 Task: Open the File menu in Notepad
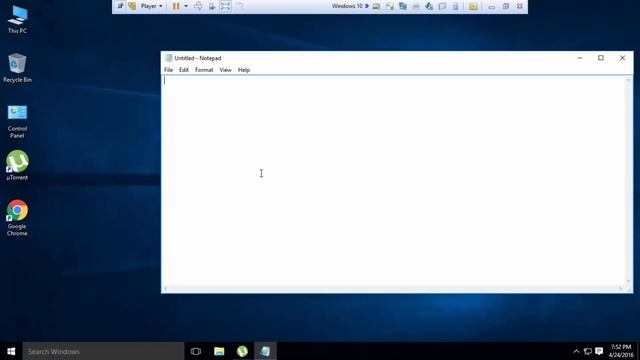click(168, 70)
